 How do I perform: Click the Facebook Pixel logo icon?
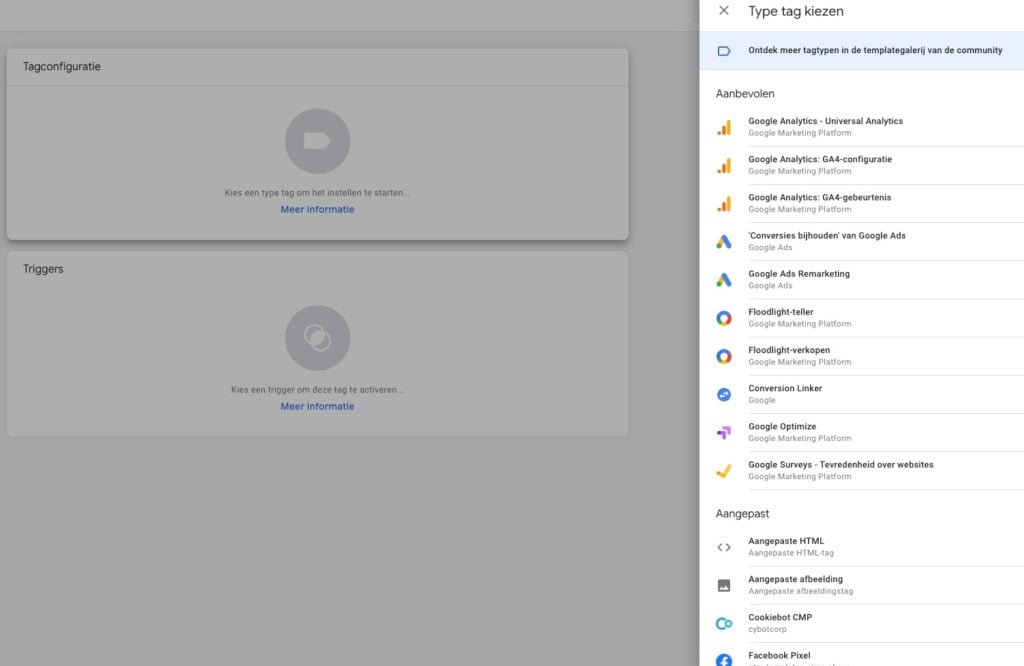724,660
